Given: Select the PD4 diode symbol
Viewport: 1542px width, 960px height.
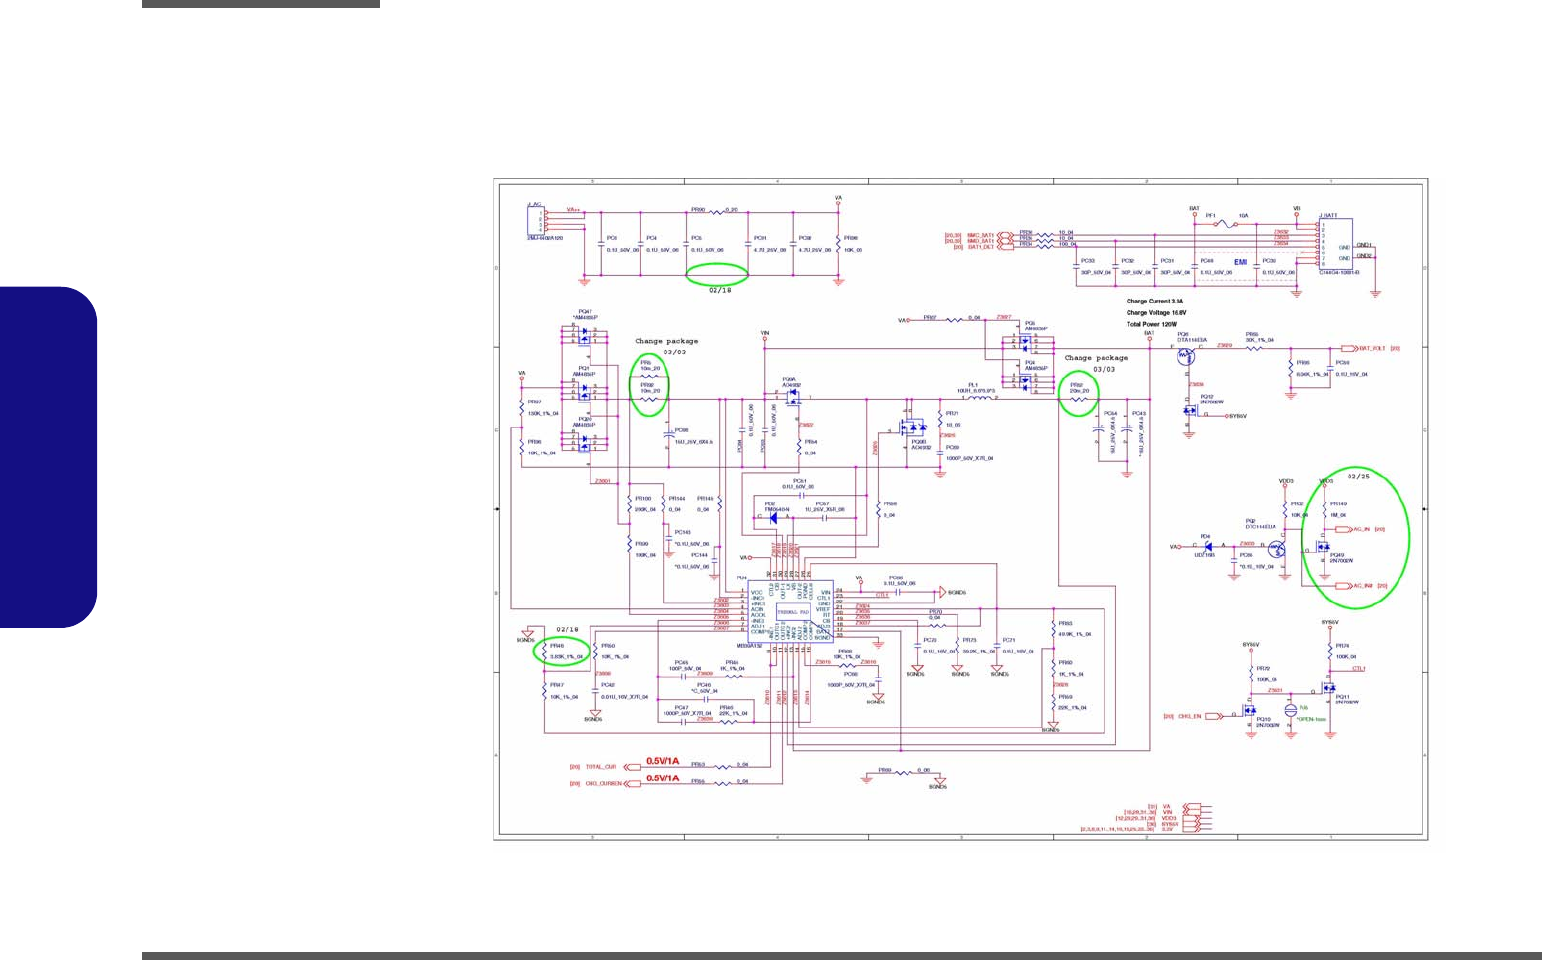Looking at the screenshot, I should 1207,546.
